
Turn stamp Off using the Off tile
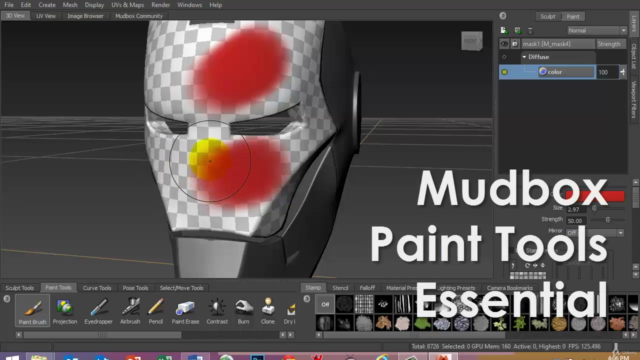pyautogui.click(x=325, y=304)
